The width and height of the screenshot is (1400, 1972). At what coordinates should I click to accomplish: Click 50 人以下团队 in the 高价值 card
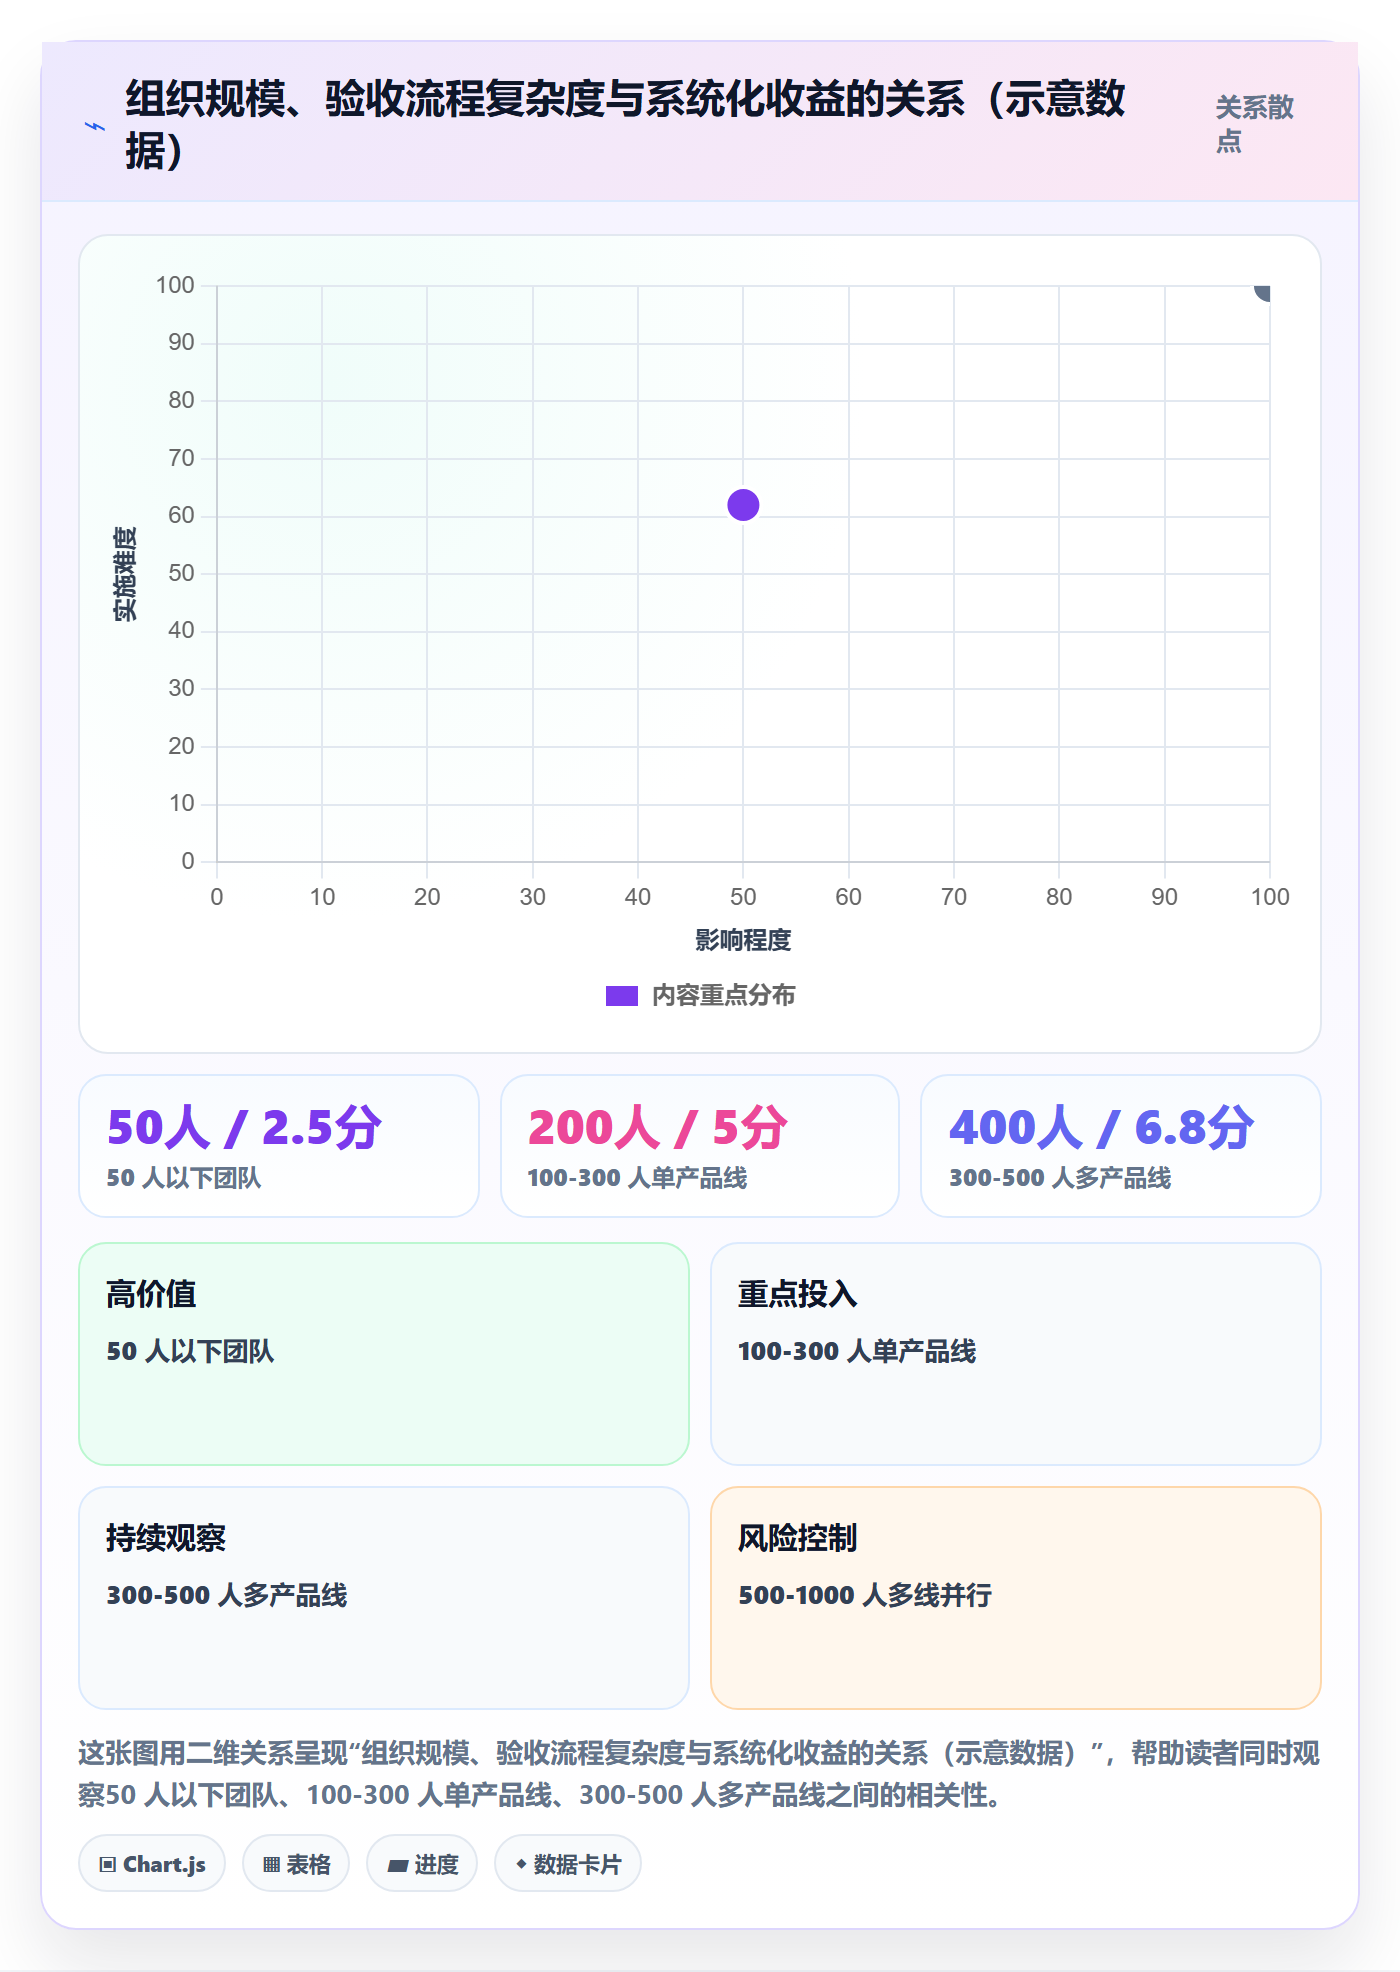(x=190, y=1351)
